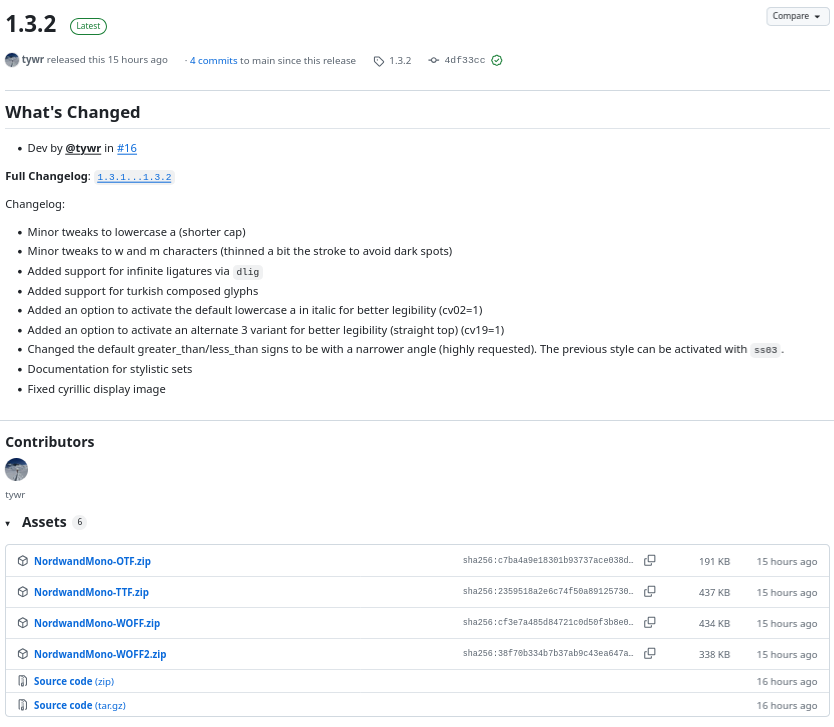Open the @tywr mention link
Image resolution: width=834 pixels, height=727 pixels.
click(83, 148)
